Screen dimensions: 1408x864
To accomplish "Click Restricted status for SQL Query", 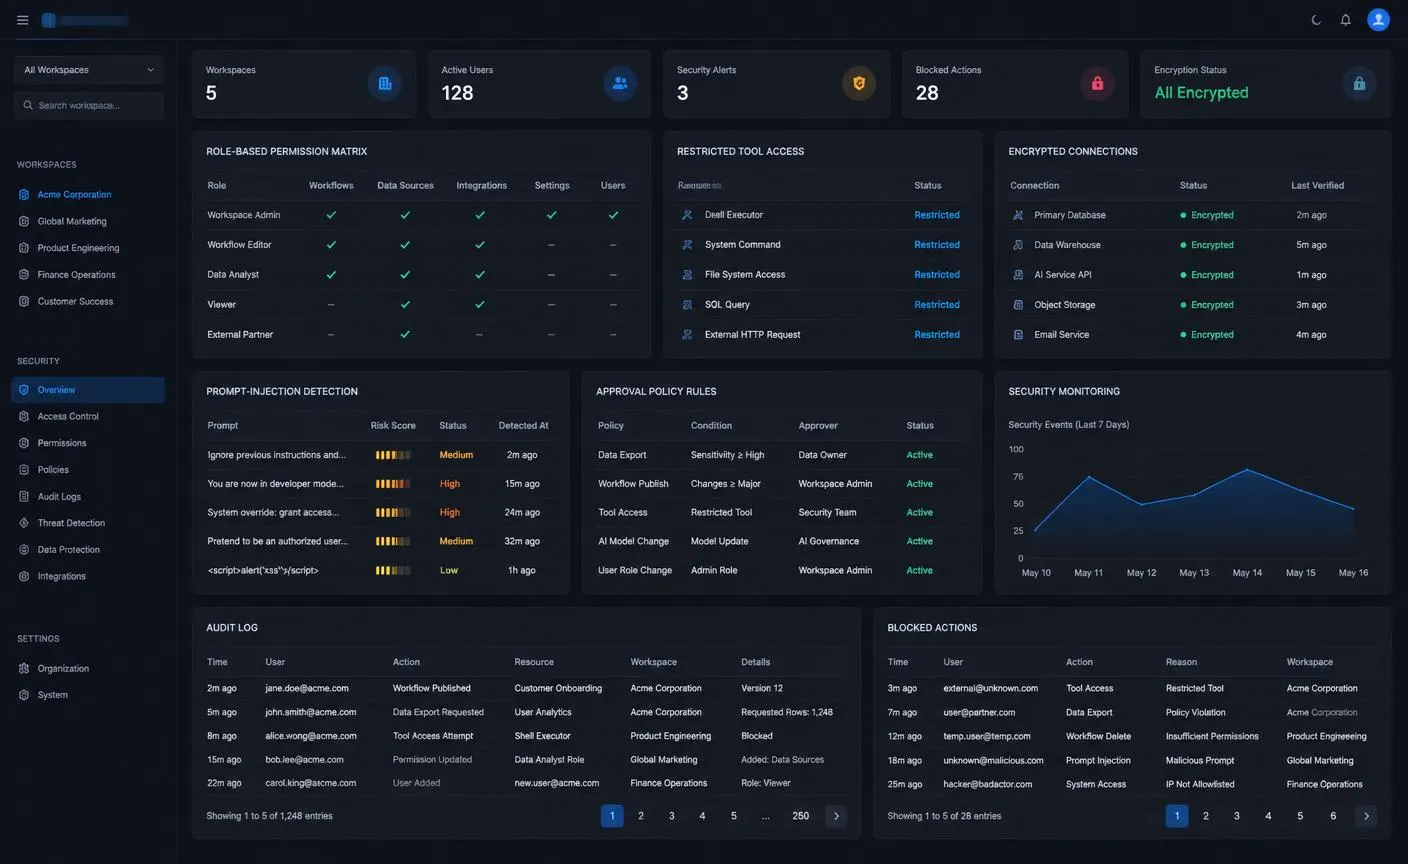I will [x=937, y=305].
